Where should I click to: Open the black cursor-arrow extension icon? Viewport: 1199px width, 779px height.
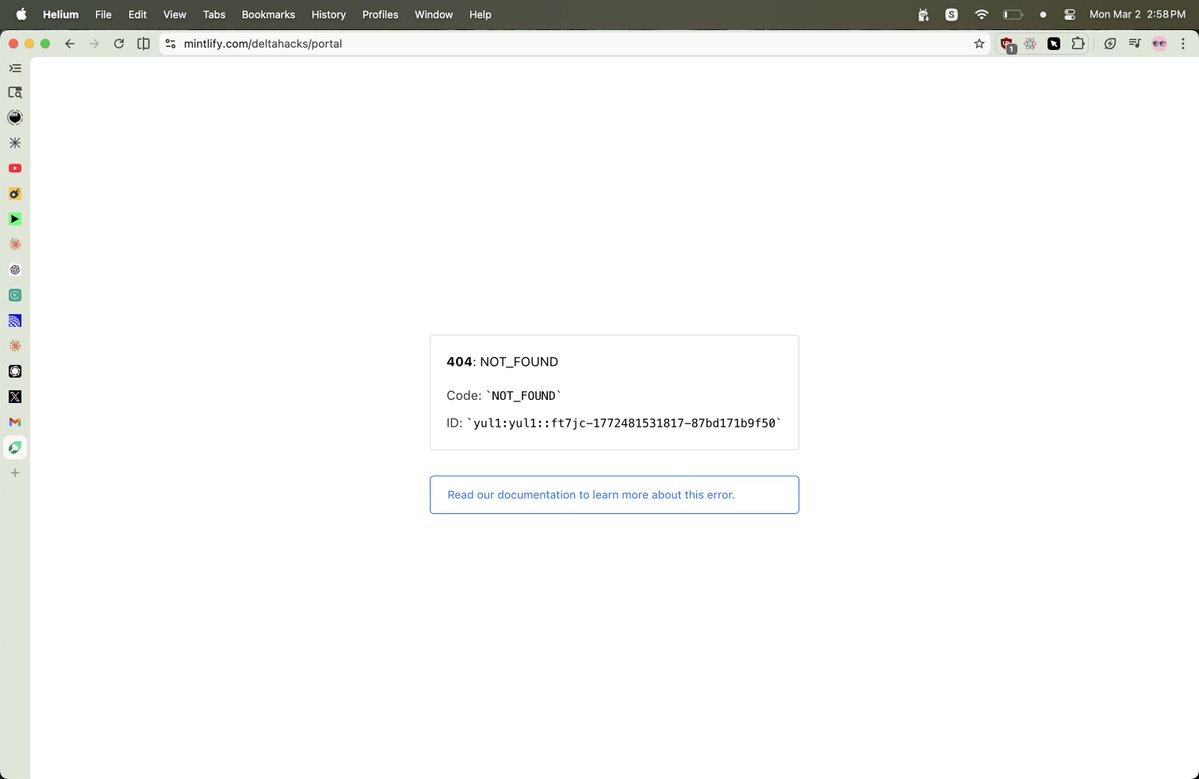[1054, 44]
